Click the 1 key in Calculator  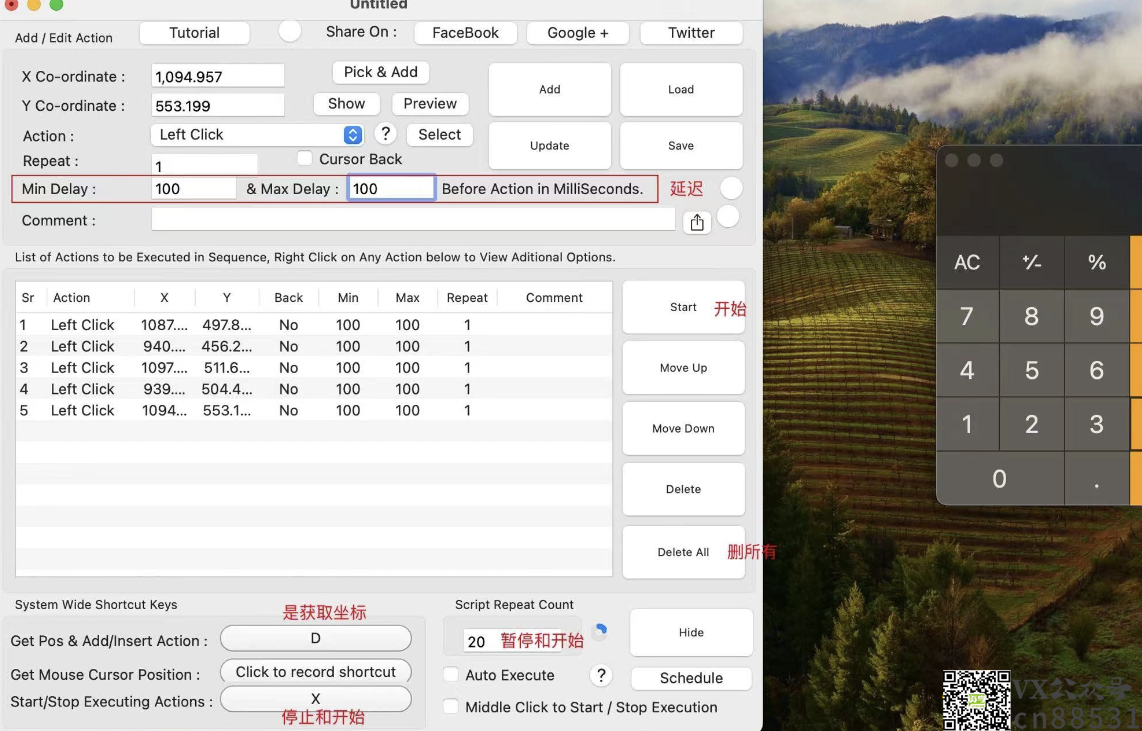point(967,424)
